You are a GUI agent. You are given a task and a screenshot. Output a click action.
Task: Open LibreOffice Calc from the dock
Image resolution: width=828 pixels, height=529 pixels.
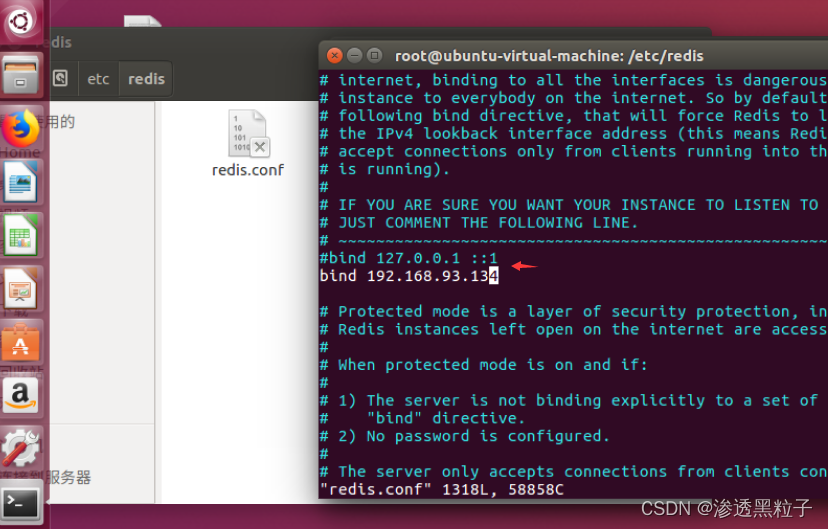pyautogui.click(x=20, y=235)
